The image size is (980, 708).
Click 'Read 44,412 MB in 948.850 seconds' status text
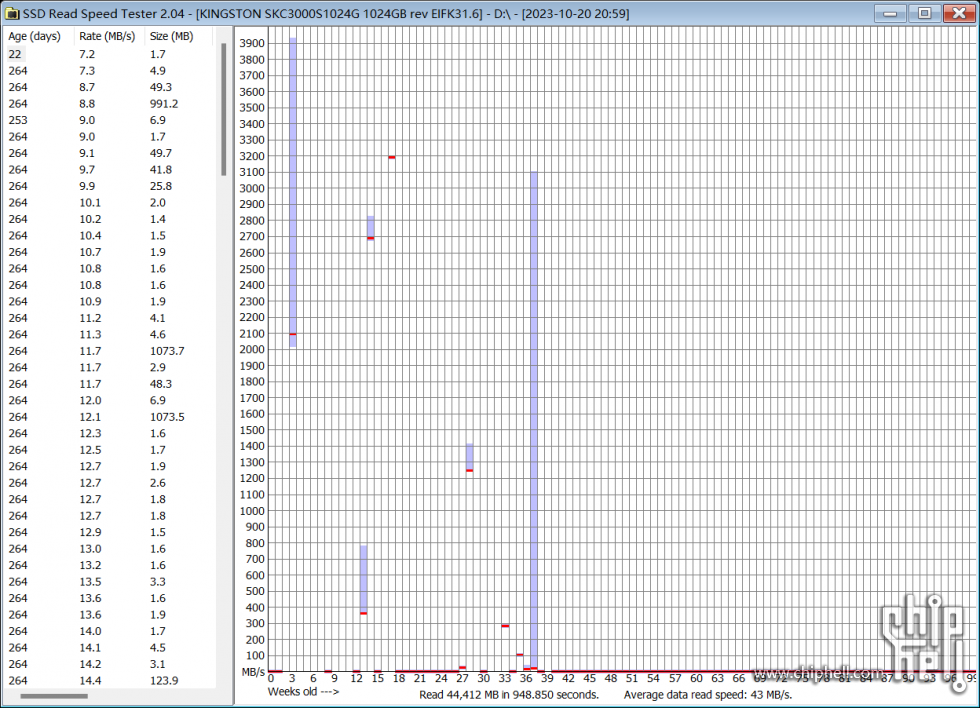(x=509, y=694)
